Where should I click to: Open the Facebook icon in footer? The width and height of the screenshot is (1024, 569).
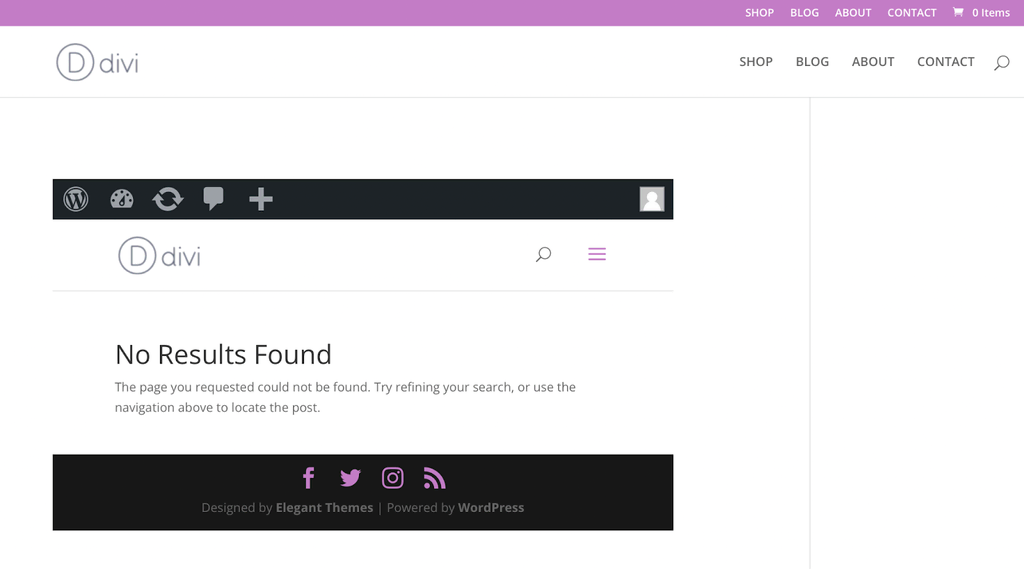pyautogui.click(x=308, y=478)
